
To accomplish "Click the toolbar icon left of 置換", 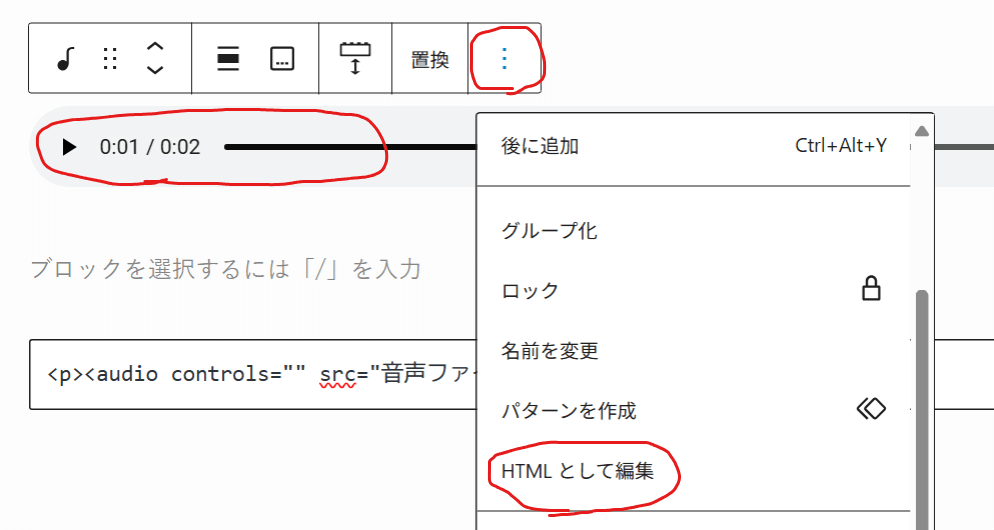I will [x=355, y=59].
